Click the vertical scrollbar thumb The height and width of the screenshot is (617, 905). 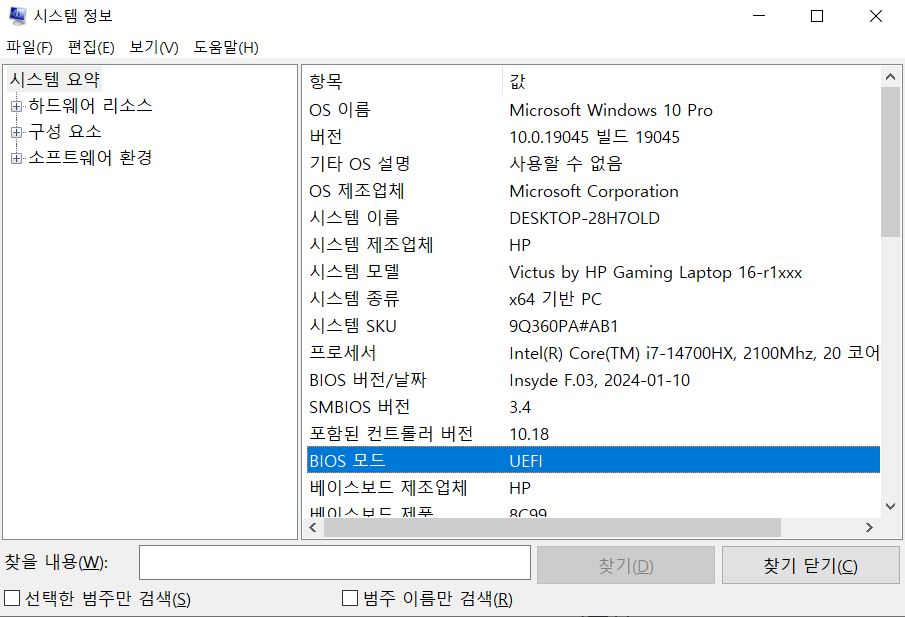890,162
